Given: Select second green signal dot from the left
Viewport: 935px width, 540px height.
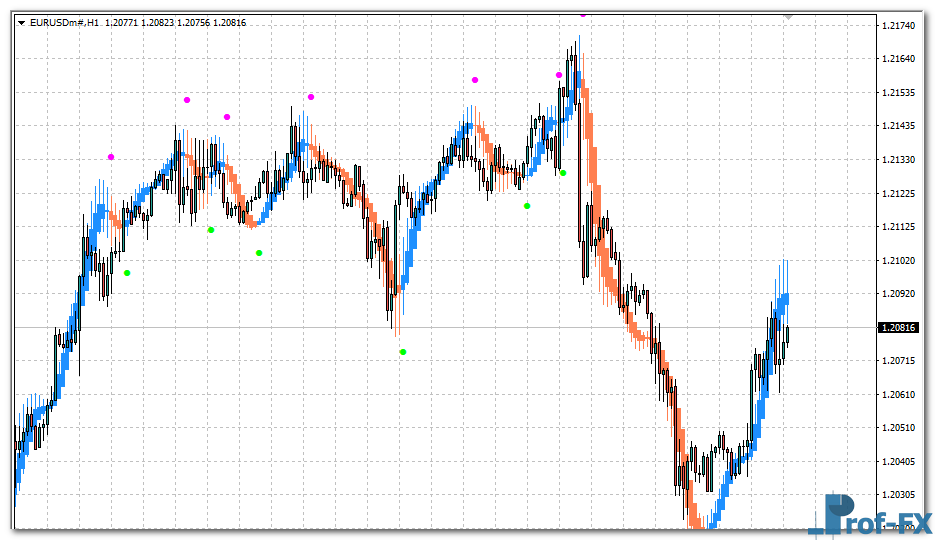Looking at the screenshot, I should click(x=211, y=230).
